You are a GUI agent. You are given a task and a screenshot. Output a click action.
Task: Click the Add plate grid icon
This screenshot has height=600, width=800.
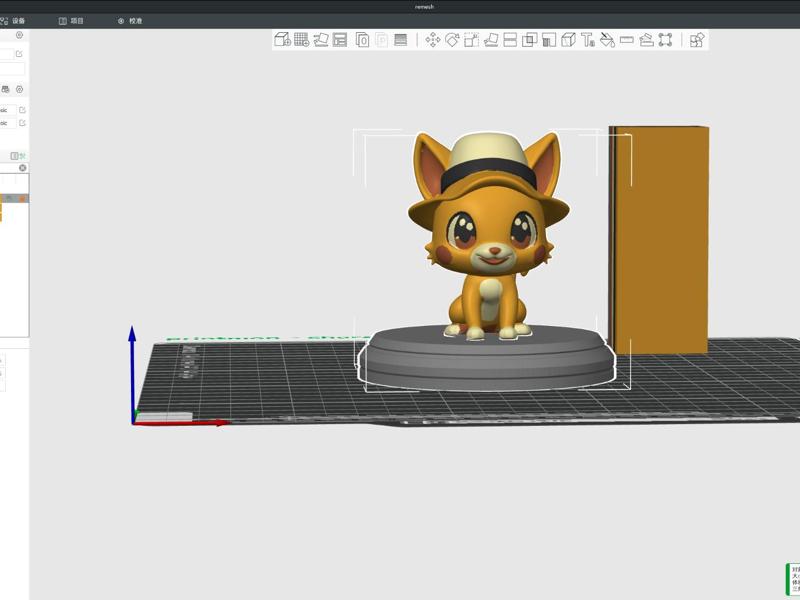301,40
